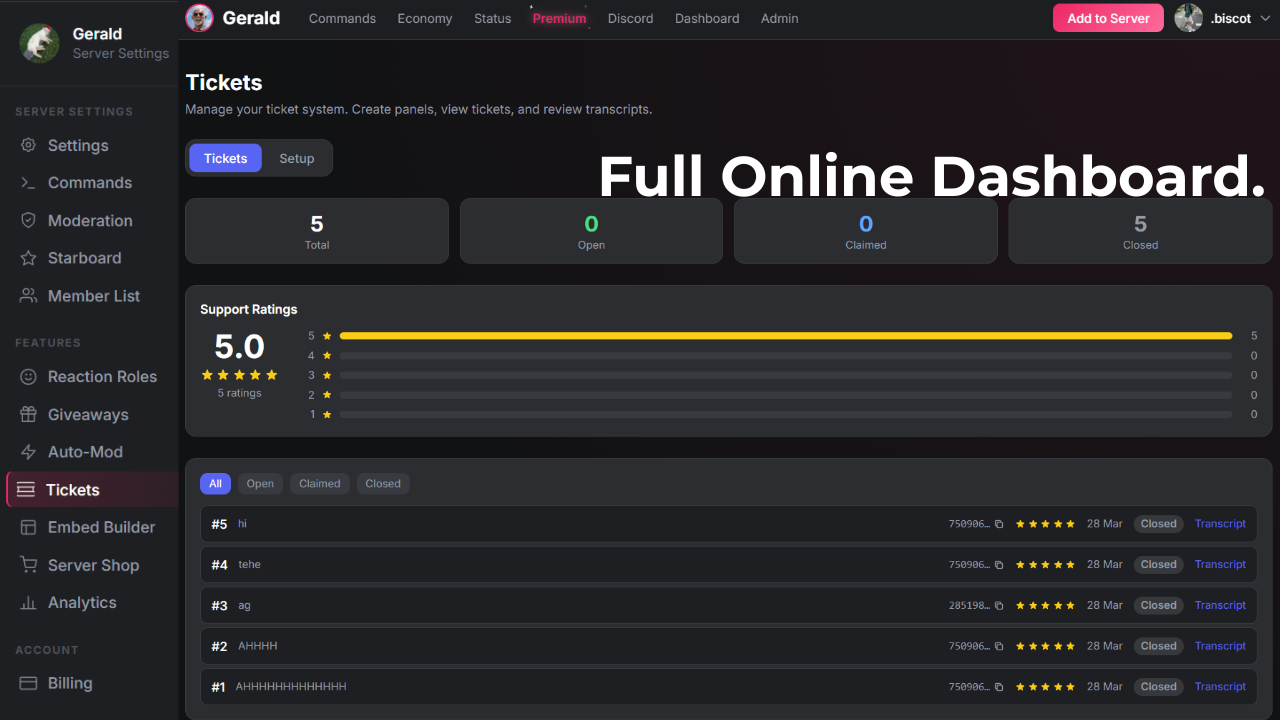
Task: Click the 5-star rating progress bar
Action: 785,336
